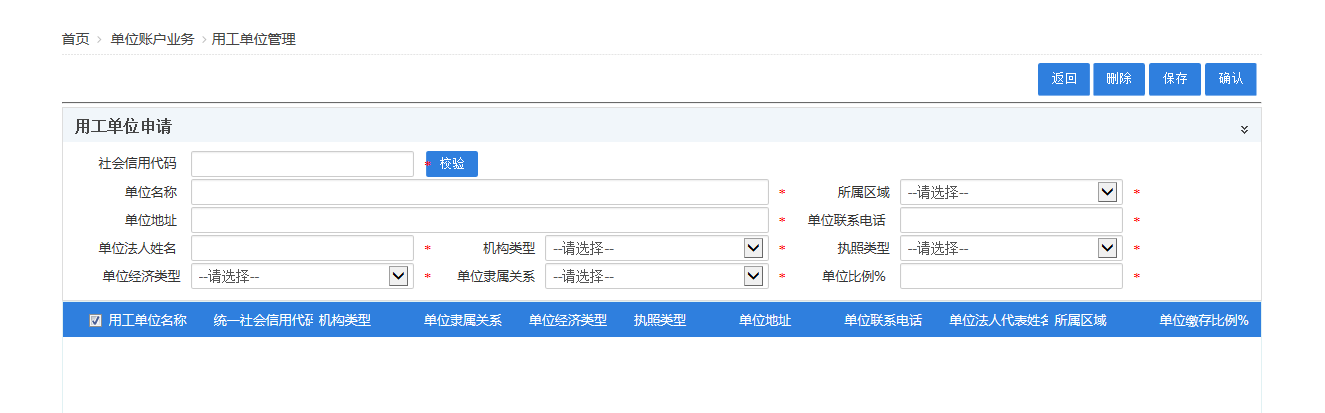Click the 用工单位申请 panel title
1325x413 pixels.
[123, 127]
